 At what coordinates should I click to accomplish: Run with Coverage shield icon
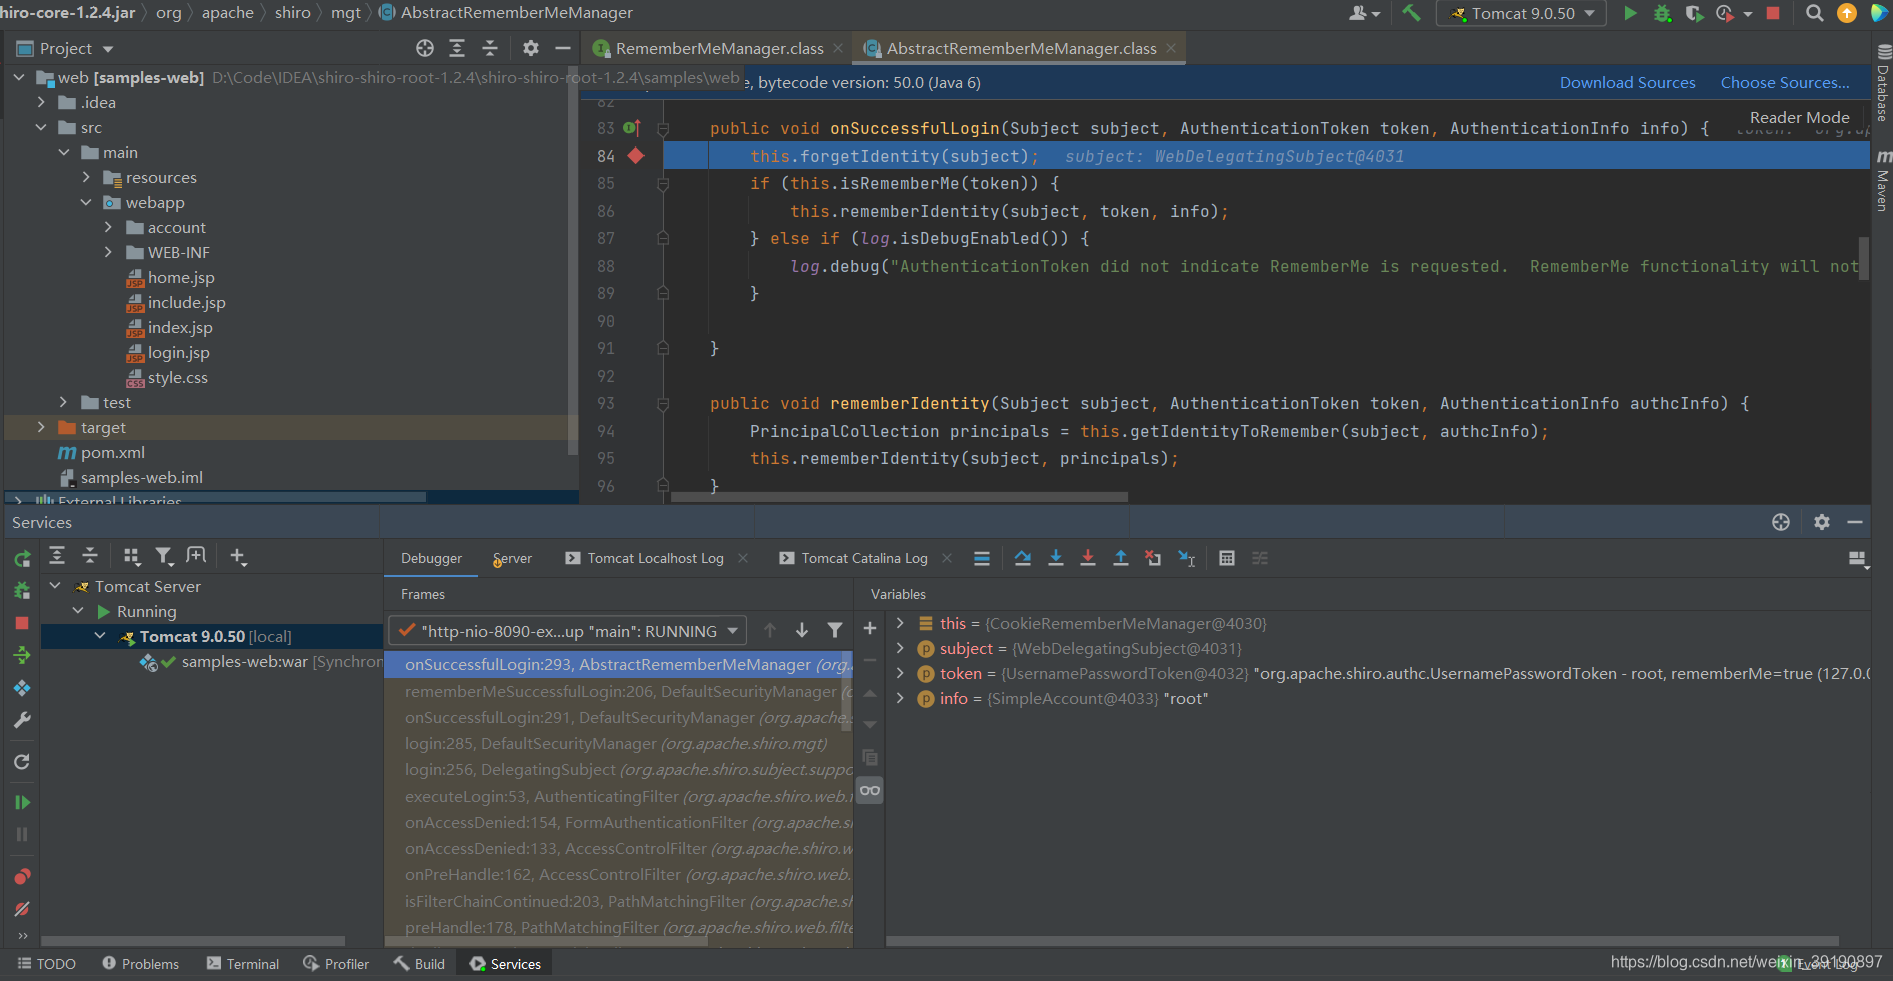click(x=1693, y=13)
